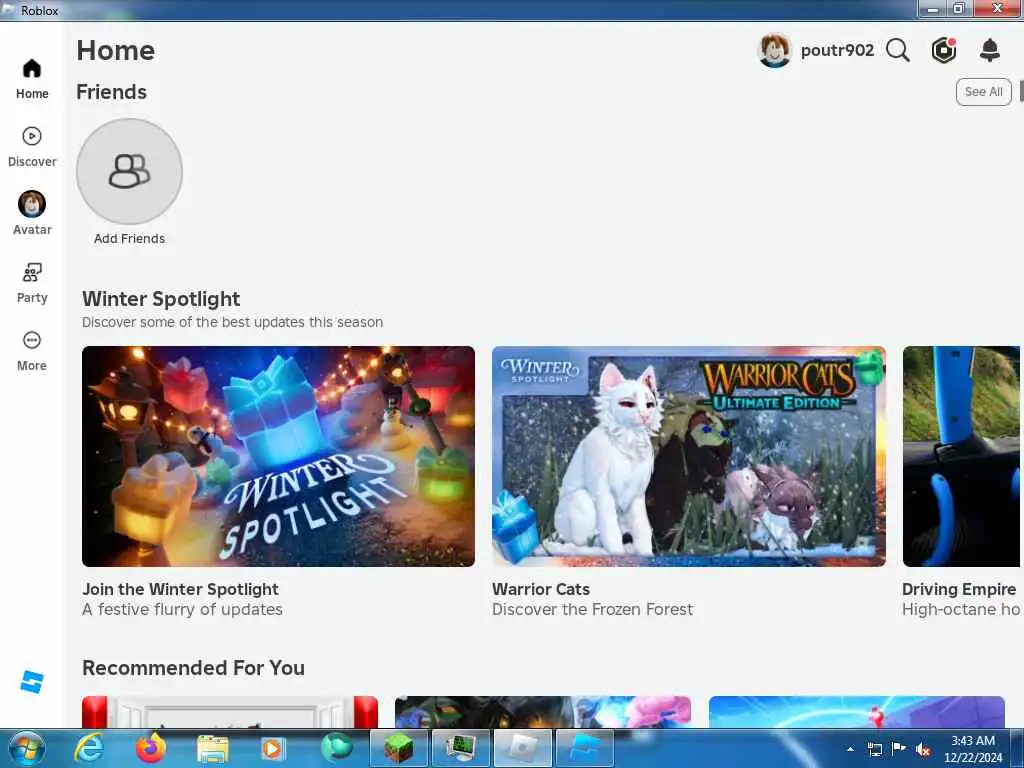
Task: Open the Home sidebar tab
Action: tap(32, 78)
